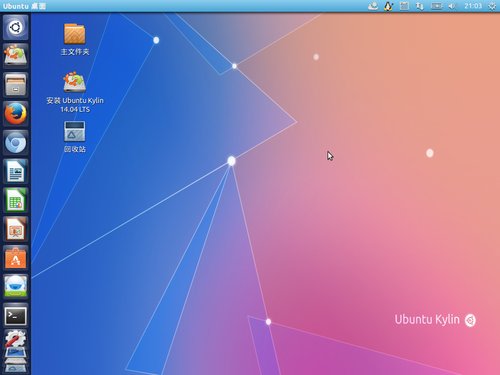500x375 pixels.
Task: Click the 21:03 clock in the panel
Action: click(x=473, y=6)
